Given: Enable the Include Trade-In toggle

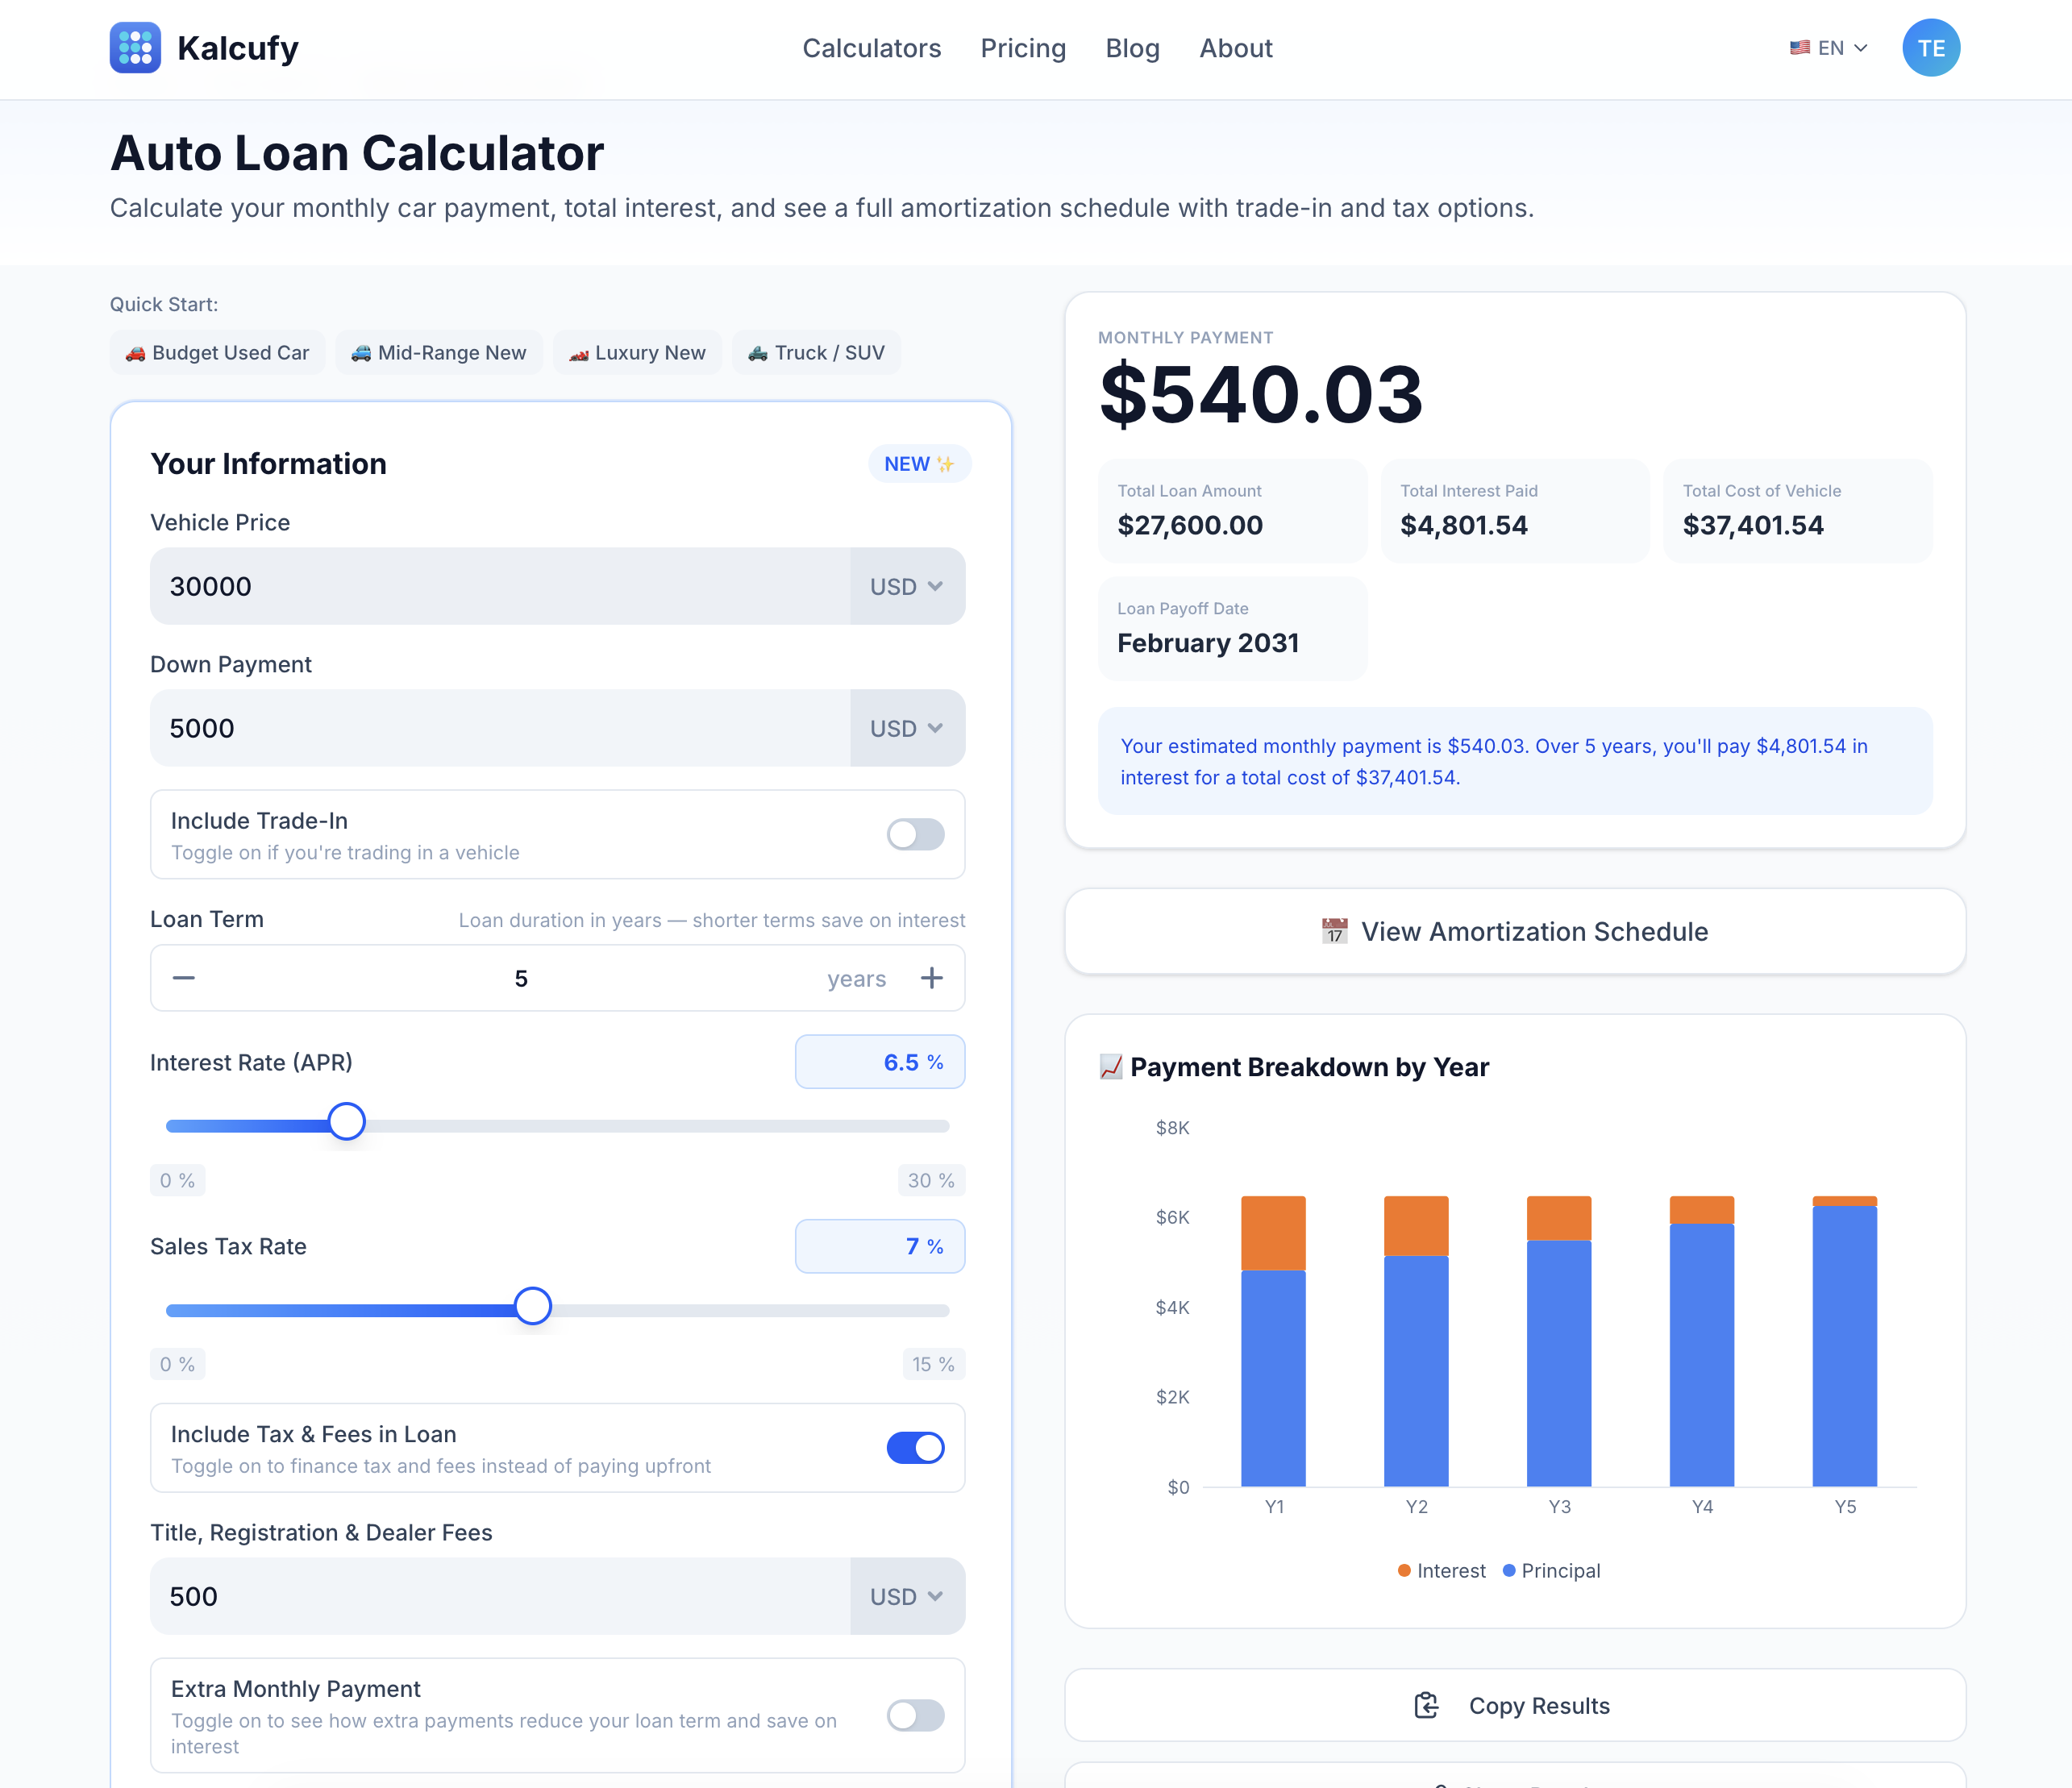Looking at the screenshot, I should pos(915,834).
